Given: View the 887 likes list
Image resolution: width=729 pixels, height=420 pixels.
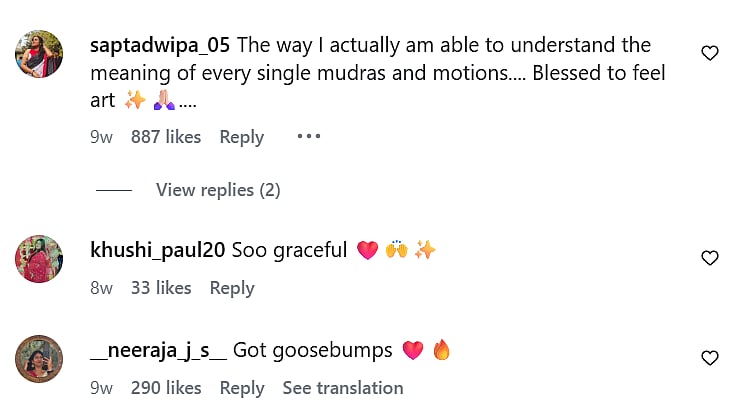Looking at the screenshot, I should click(166, 137).
